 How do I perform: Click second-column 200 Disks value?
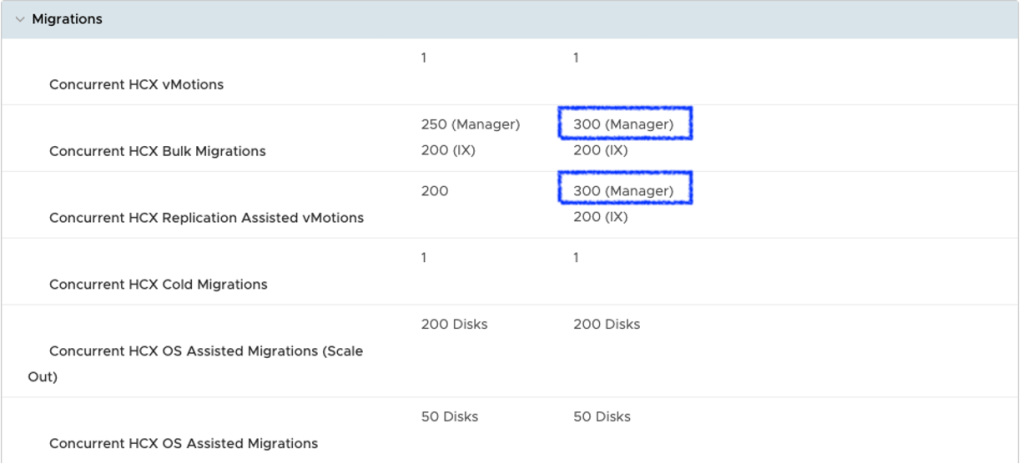coord(606,324)
